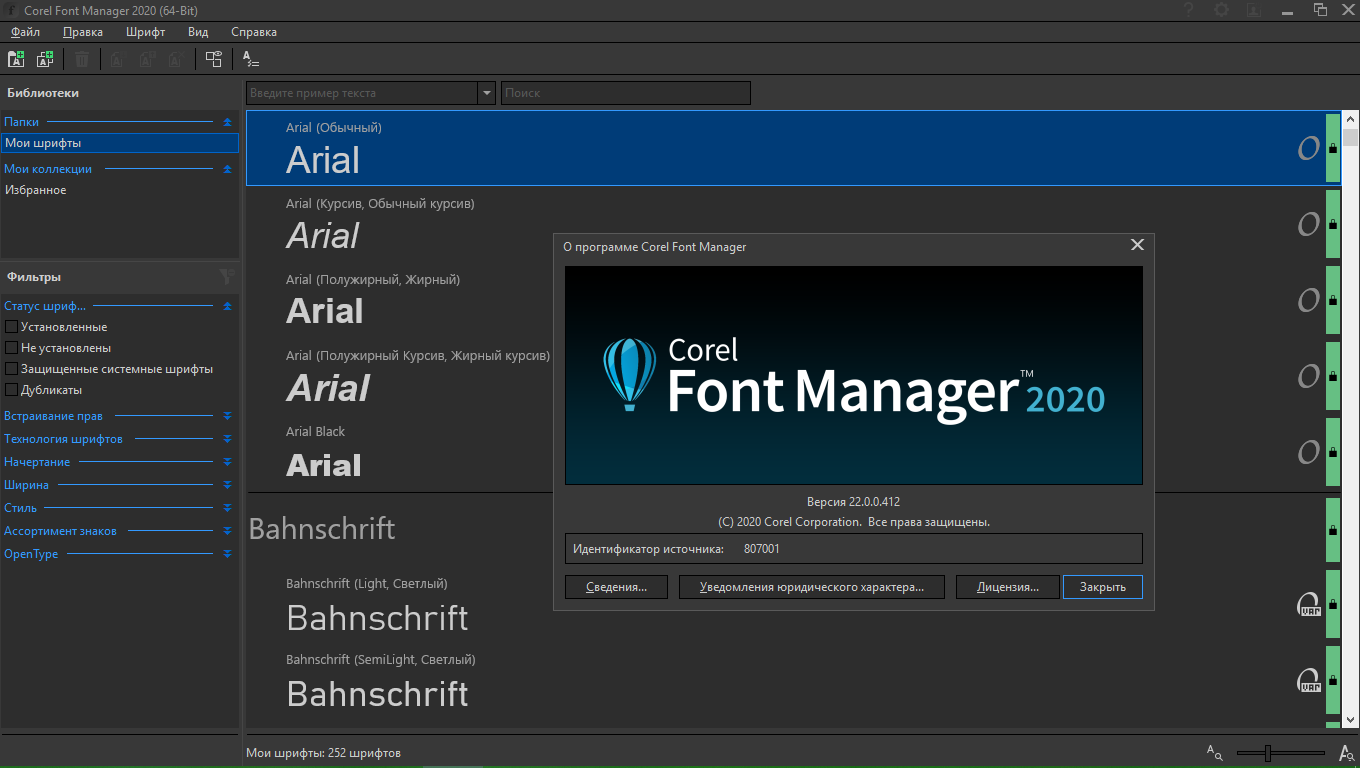Click the preview size slider handle

1268,752
